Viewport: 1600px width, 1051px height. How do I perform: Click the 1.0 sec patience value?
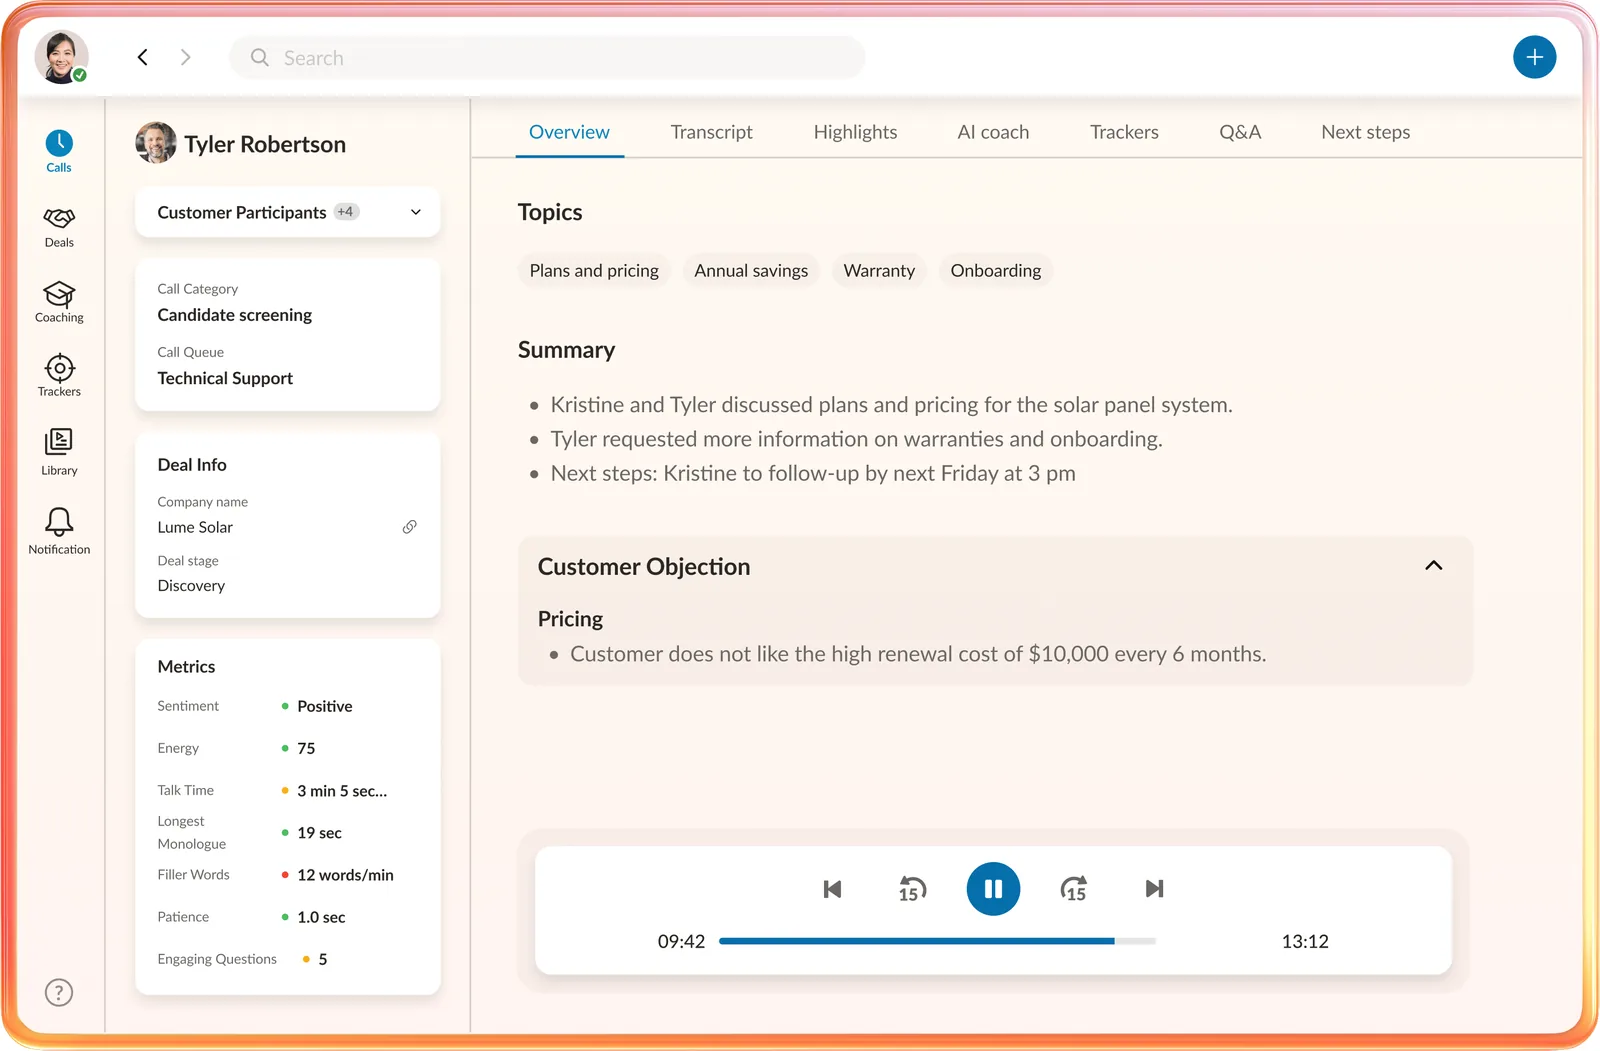click(321, 917)
